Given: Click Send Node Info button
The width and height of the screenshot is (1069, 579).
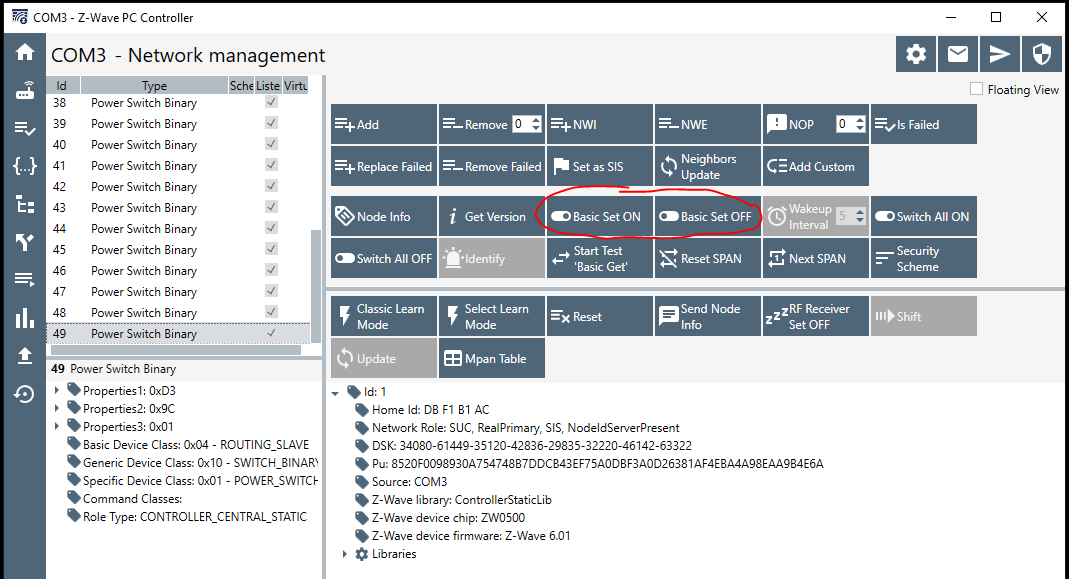Looking at the screenshot, I should coord(708,316).
